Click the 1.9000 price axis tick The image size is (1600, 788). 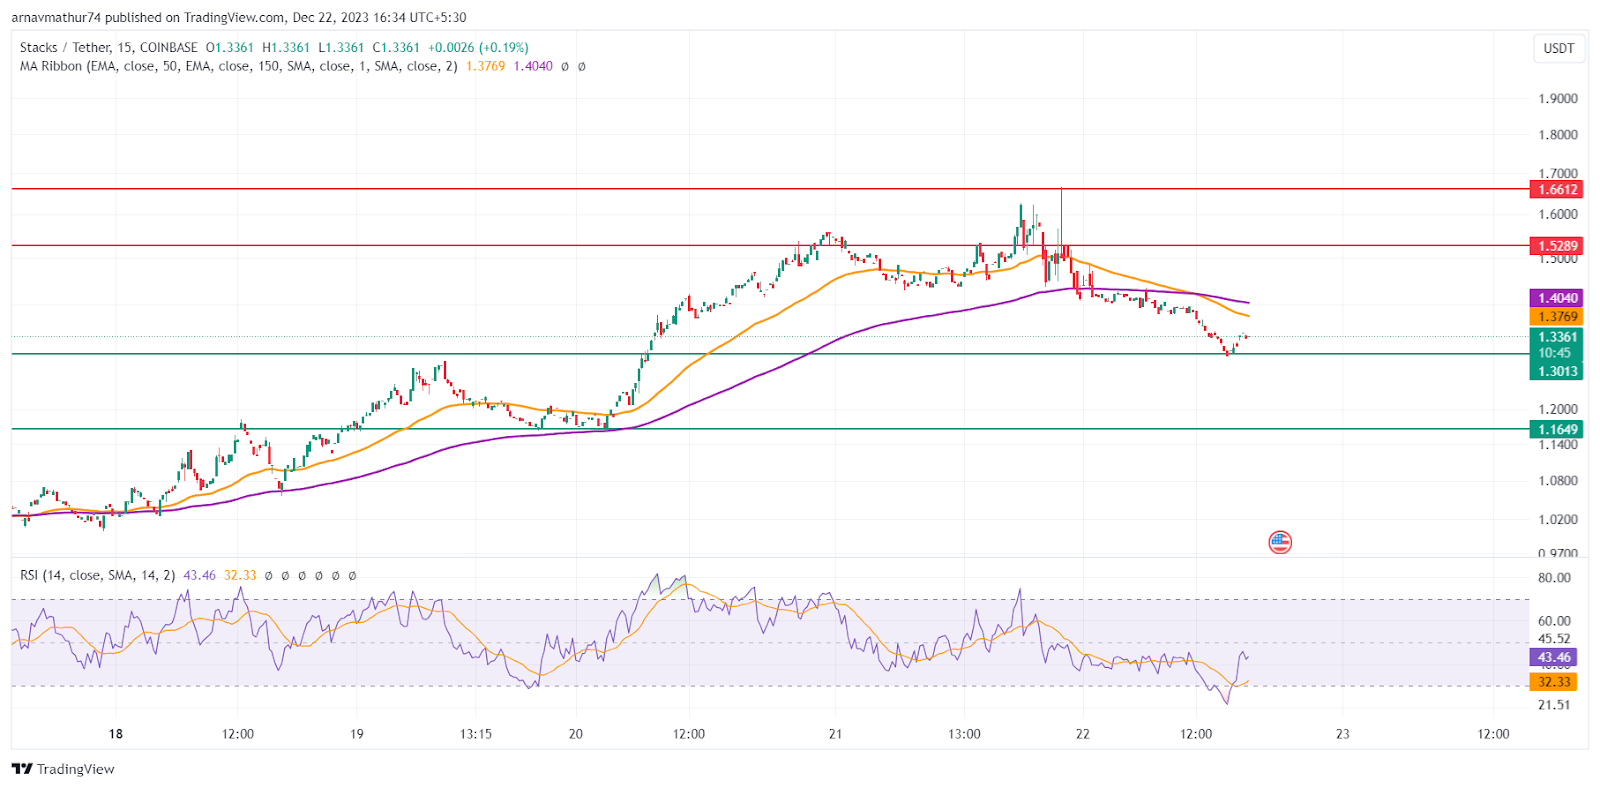tap(1558, 98)
